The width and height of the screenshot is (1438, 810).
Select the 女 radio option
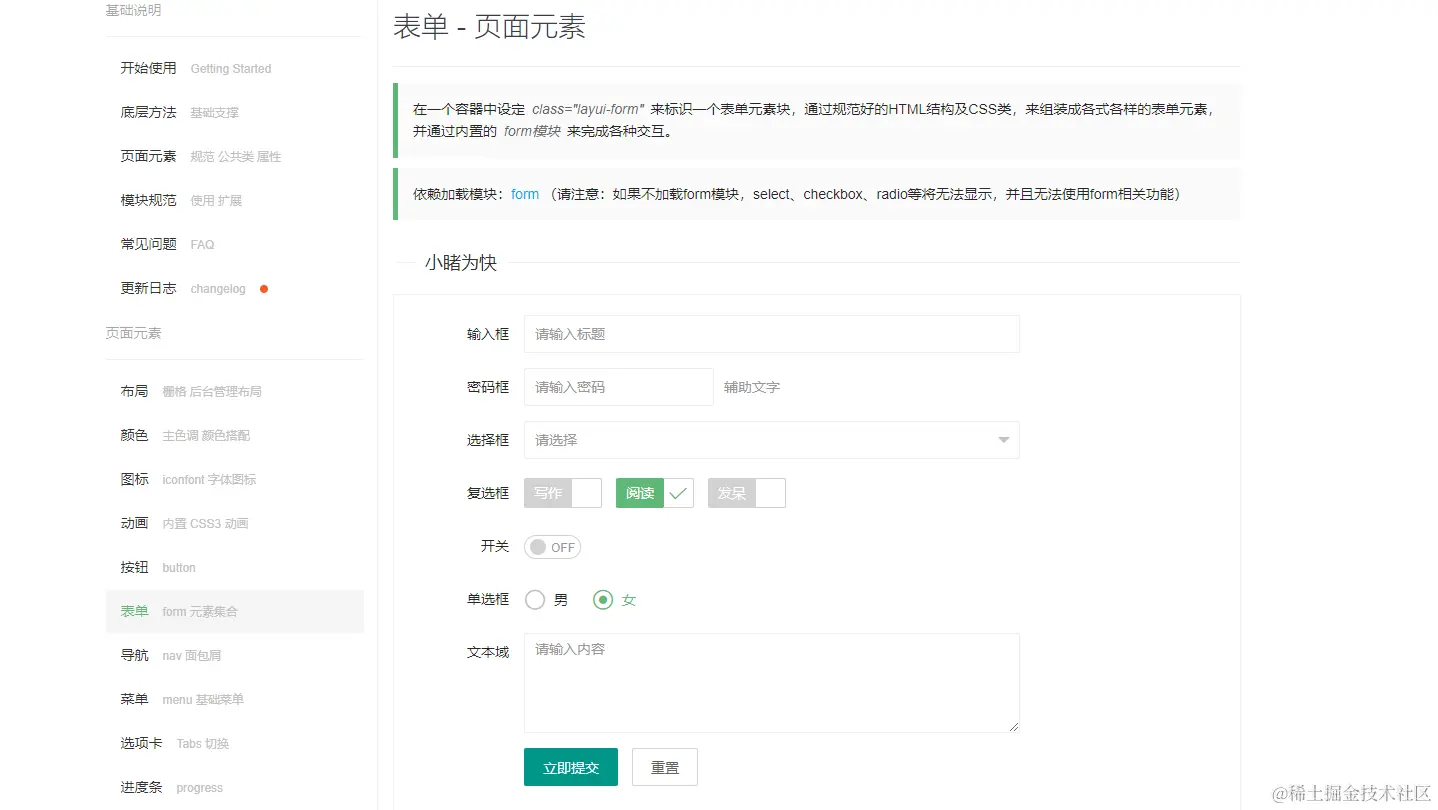tap(615, 600)
